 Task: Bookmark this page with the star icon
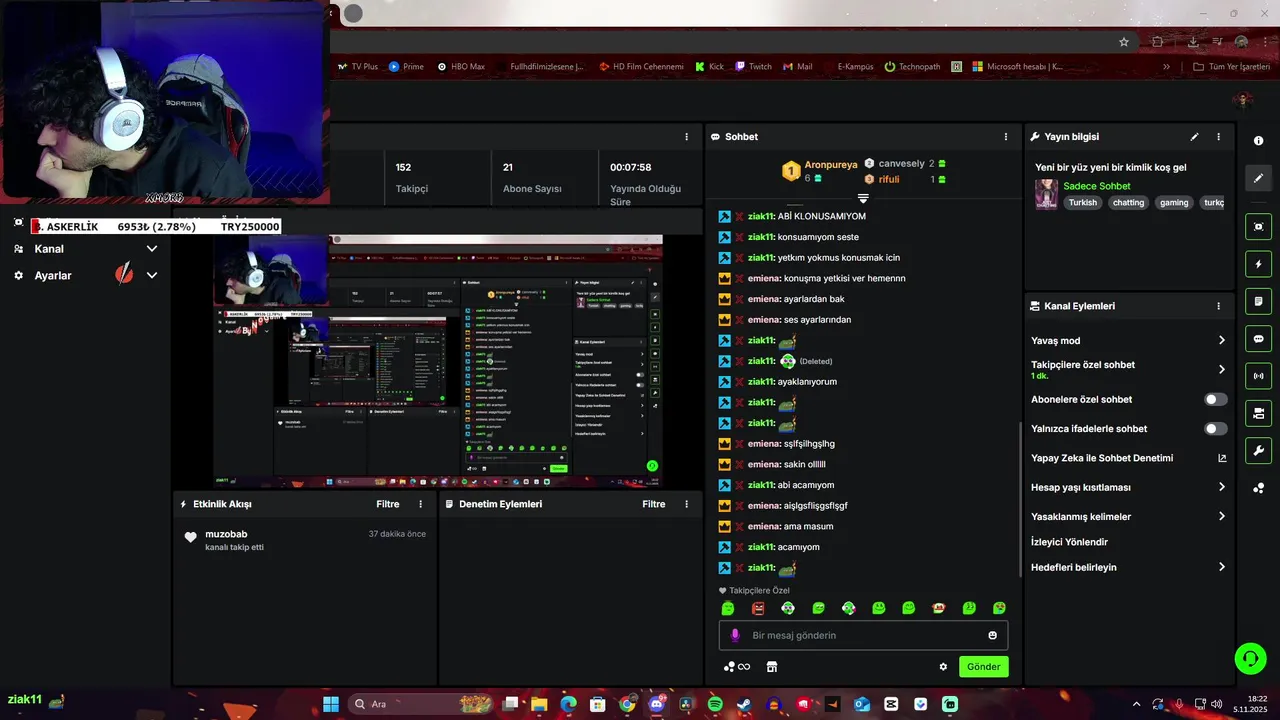tap(1124, 42)
